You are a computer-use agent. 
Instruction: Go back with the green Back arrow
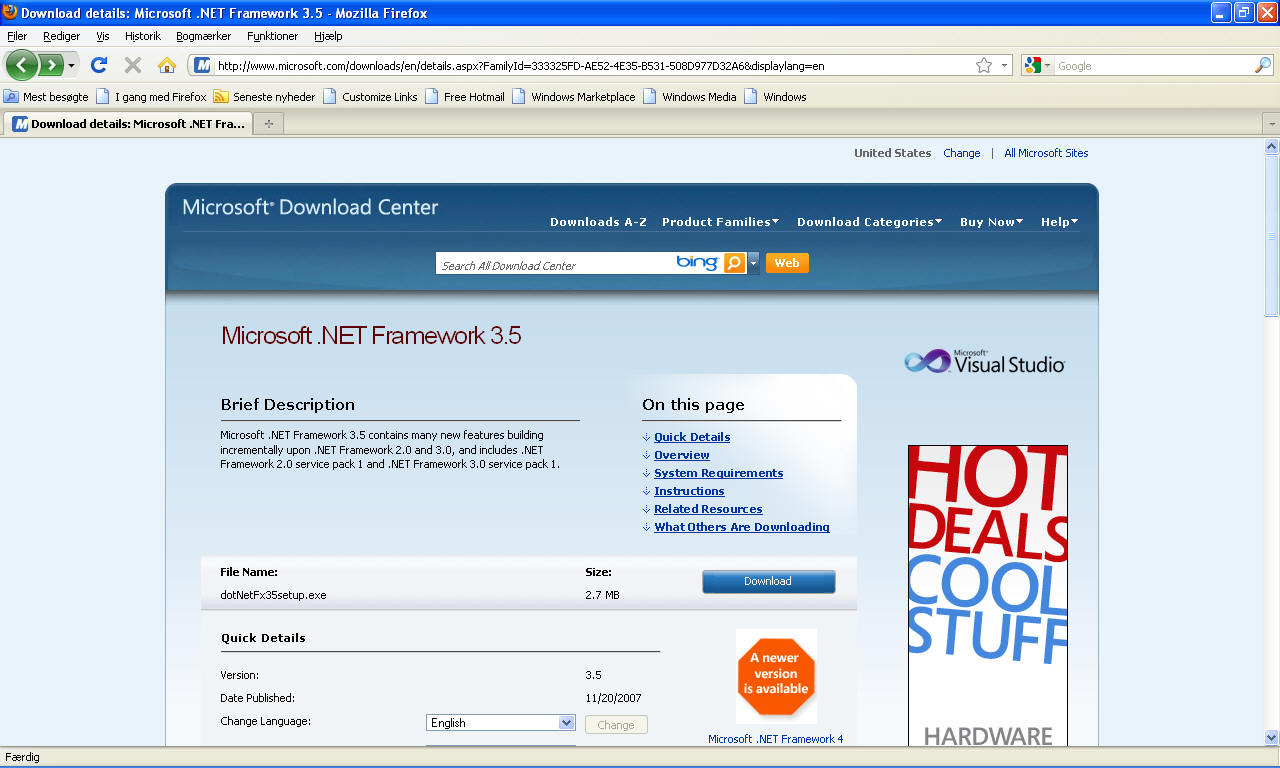(x=22, y=65)
